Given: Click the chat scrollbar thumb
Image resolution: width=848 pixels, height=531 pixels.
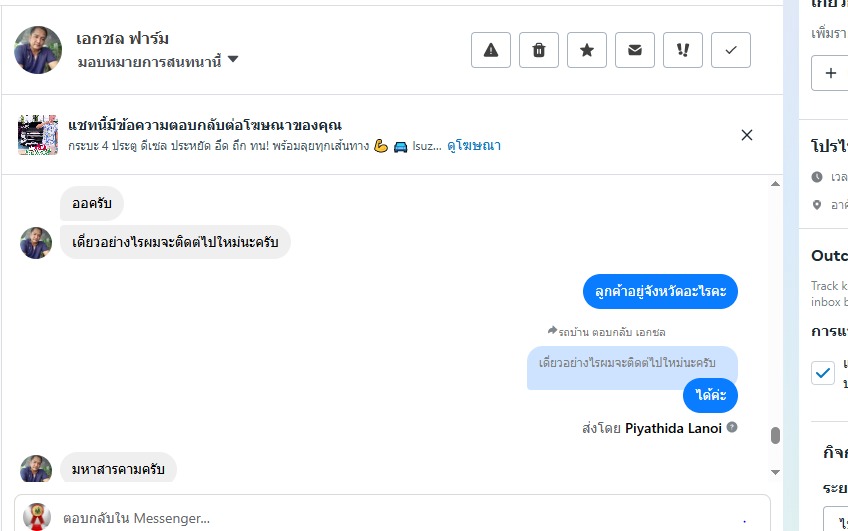Looking at the screenshot, I should [775, 435].
